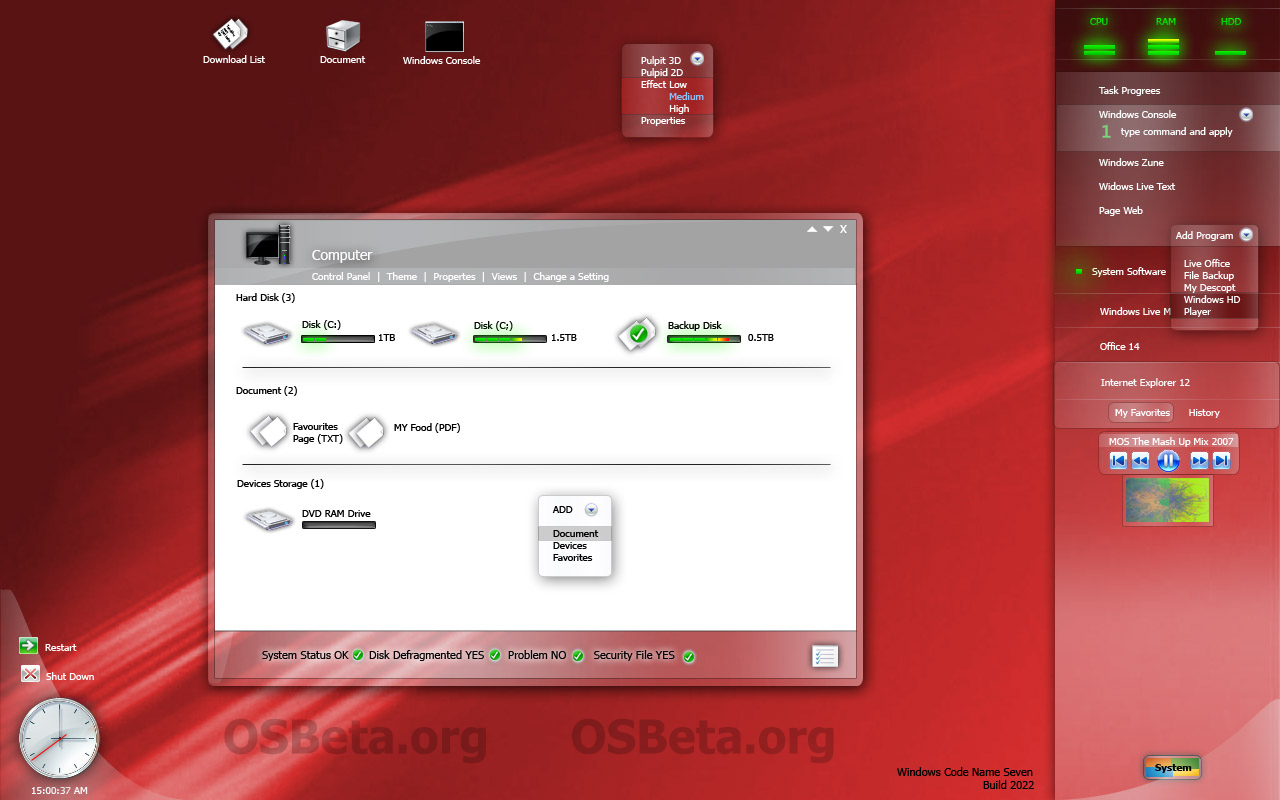
Task: Switch to the History tab
Action: coord(1203,413)
